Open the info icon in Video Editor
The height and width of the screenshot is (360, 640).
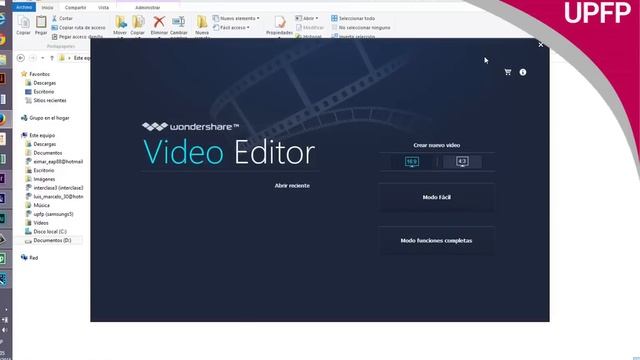[523, 72]
